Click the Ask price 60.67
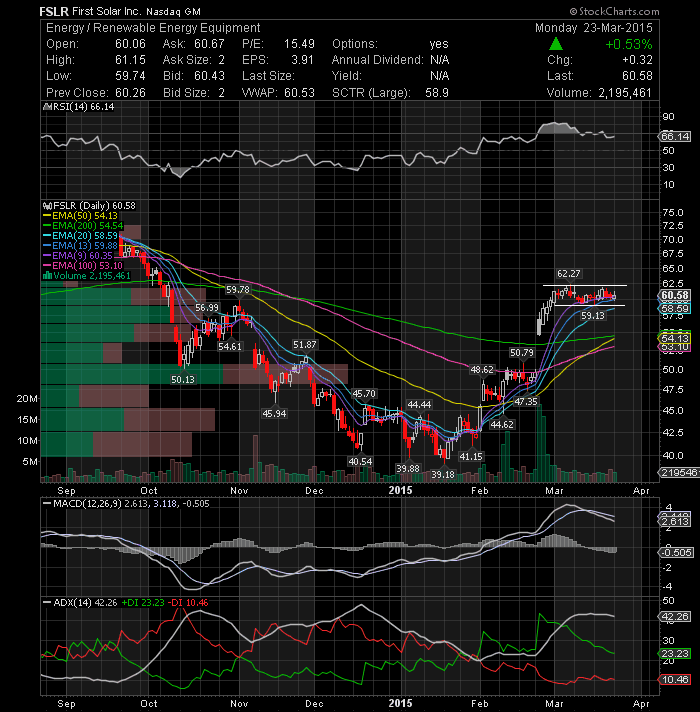This screenshot has height=712, width=700. point(209,44)
